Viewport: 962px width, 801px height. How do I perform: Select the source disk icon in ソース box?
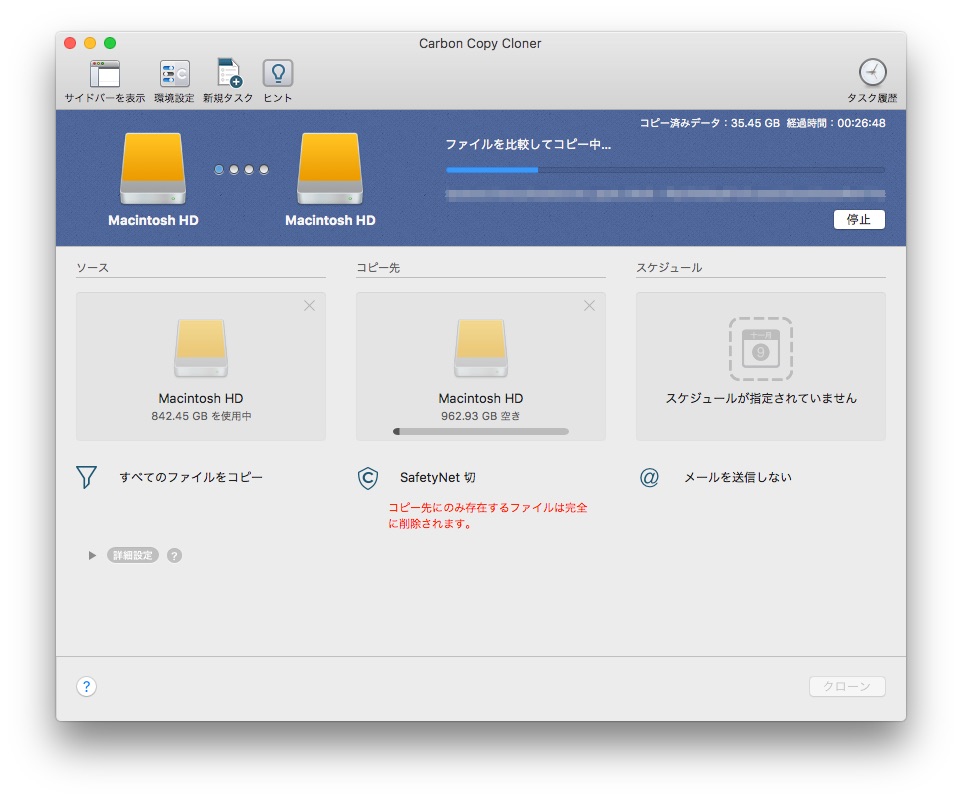click(201, 348)
